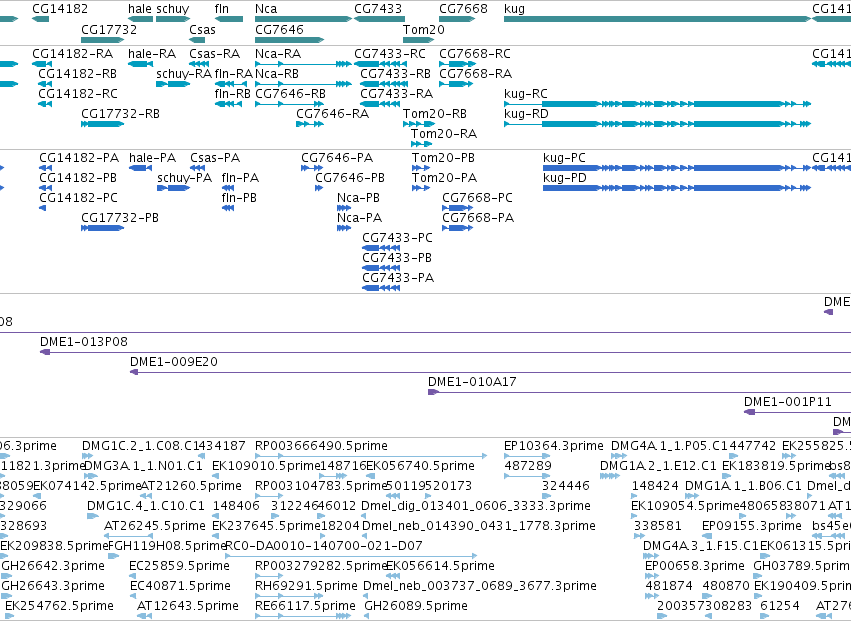Screen dimensions: 851x621
Task: Select the GH26642.3prime label
Action: coord(53,566)
